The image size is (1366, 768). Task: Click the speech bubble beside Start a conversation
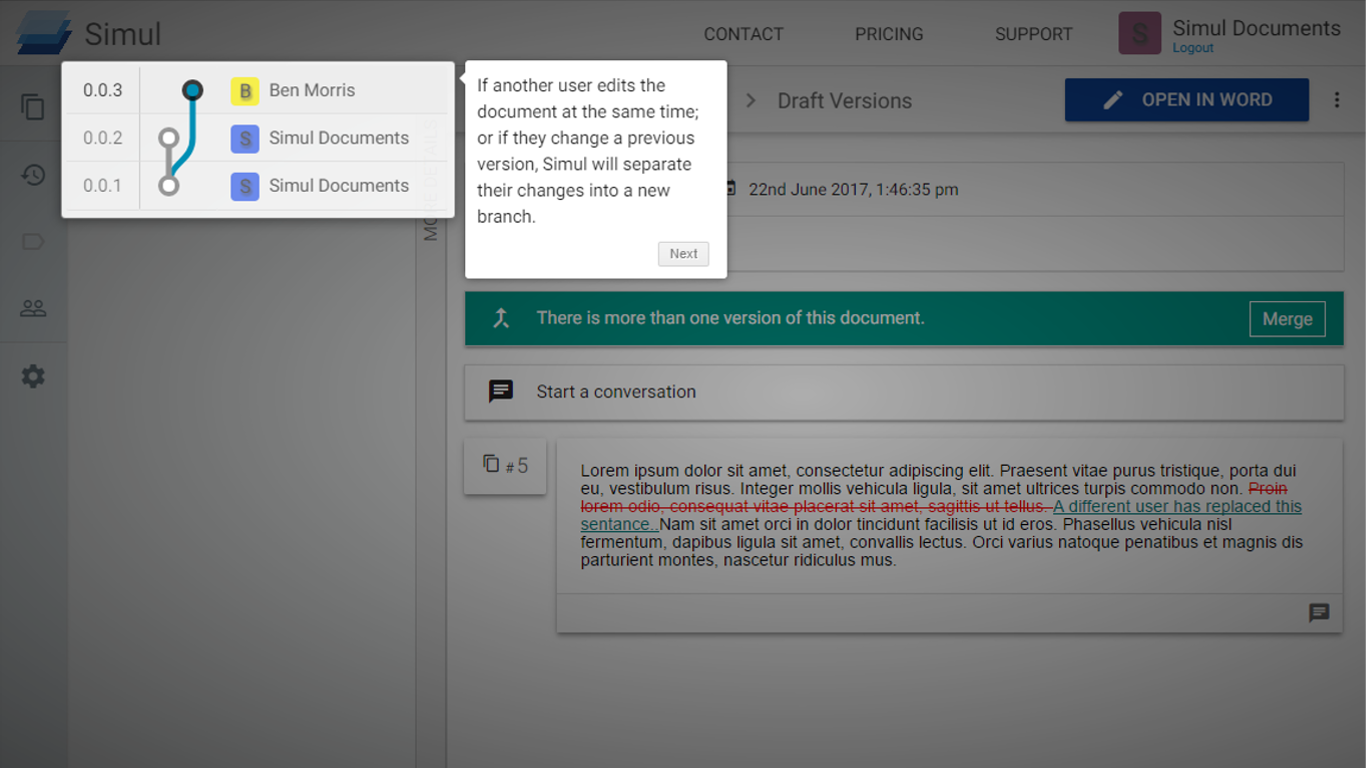[x=500, y=391]
